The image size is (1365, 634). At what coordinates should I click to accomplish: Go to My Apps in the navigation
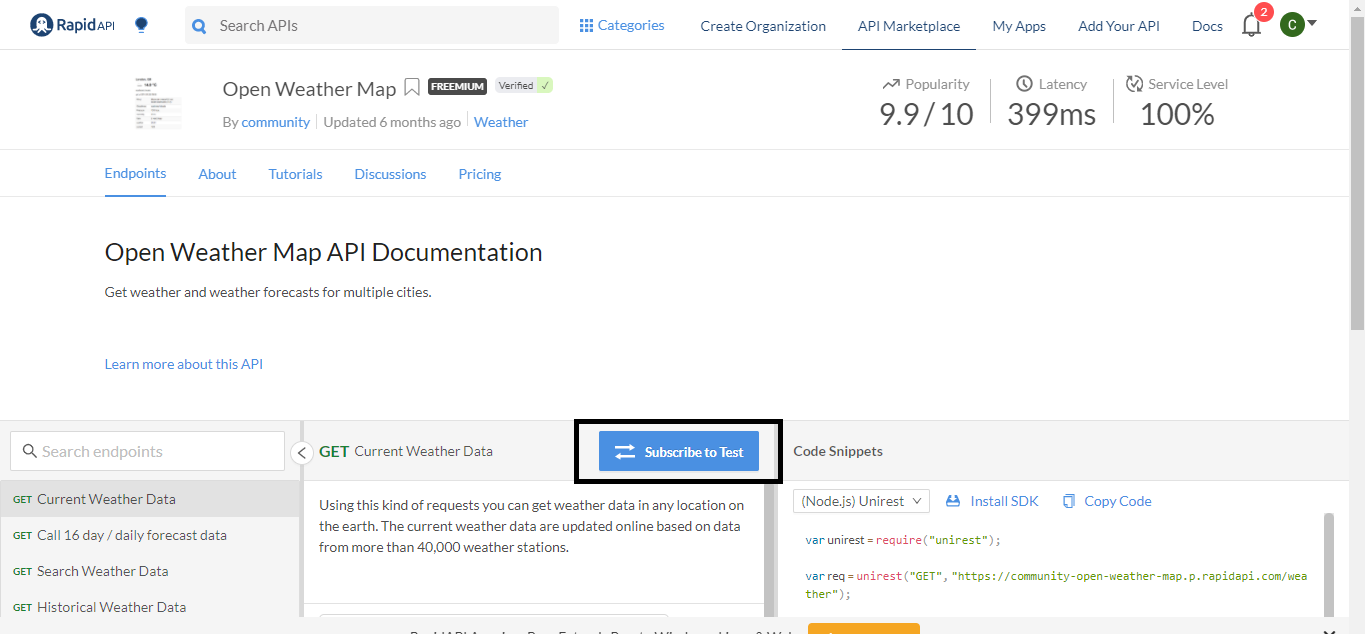1019,26
